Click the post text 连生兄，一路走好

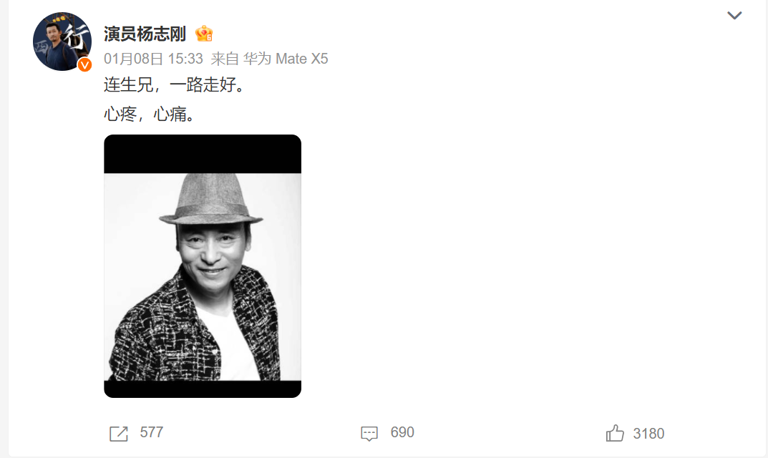coord(174,85)
